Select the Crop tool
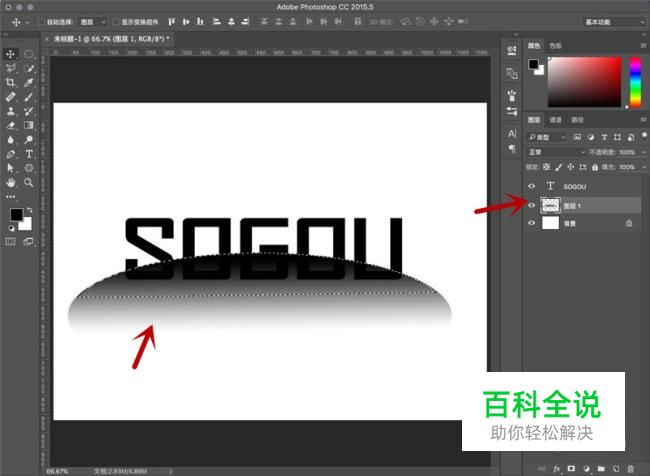 click(10, 83)
